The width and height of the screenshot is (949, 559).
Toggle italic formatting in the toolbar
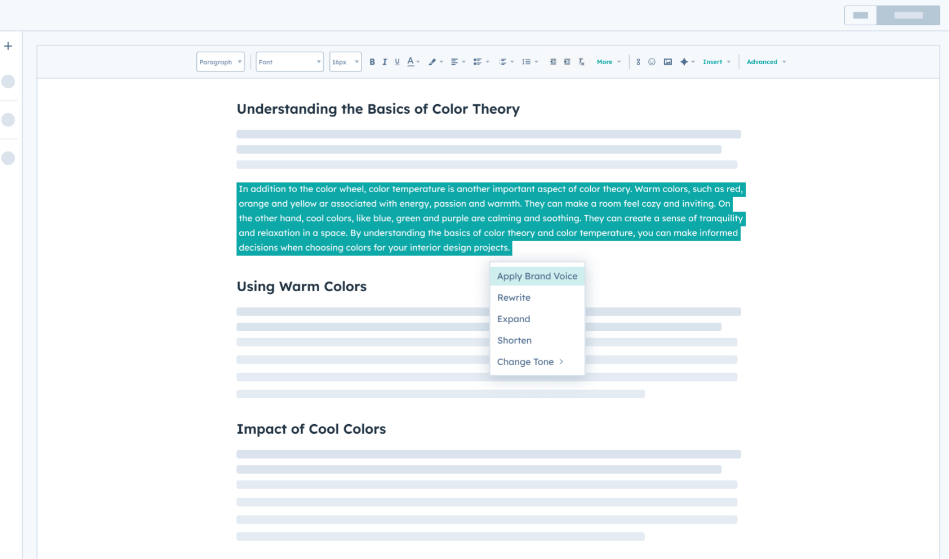384,62
